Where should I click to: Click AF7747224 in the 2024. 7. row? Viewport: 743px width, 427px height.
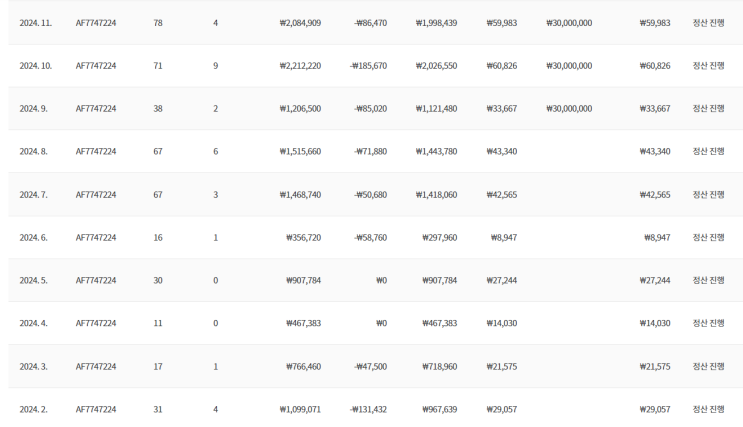pyautogui.click(x=96, y=195)
